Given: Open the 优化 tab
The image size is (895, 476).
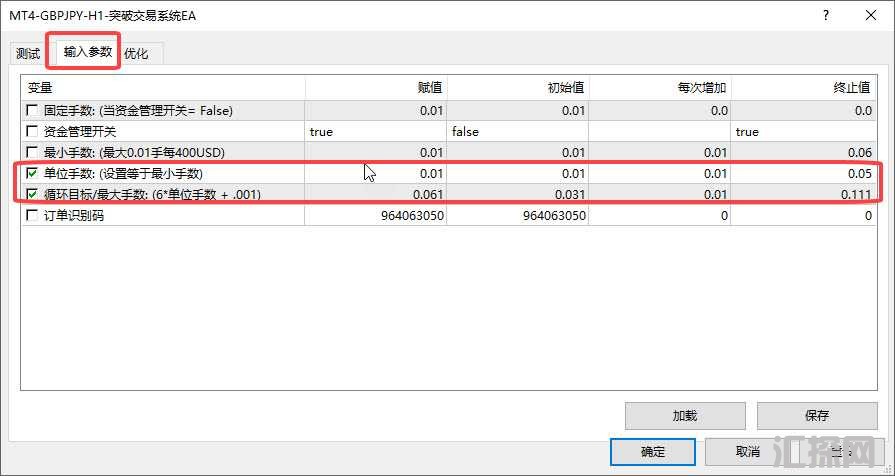Looking at the screenshot, I should (x=136, y=54).
